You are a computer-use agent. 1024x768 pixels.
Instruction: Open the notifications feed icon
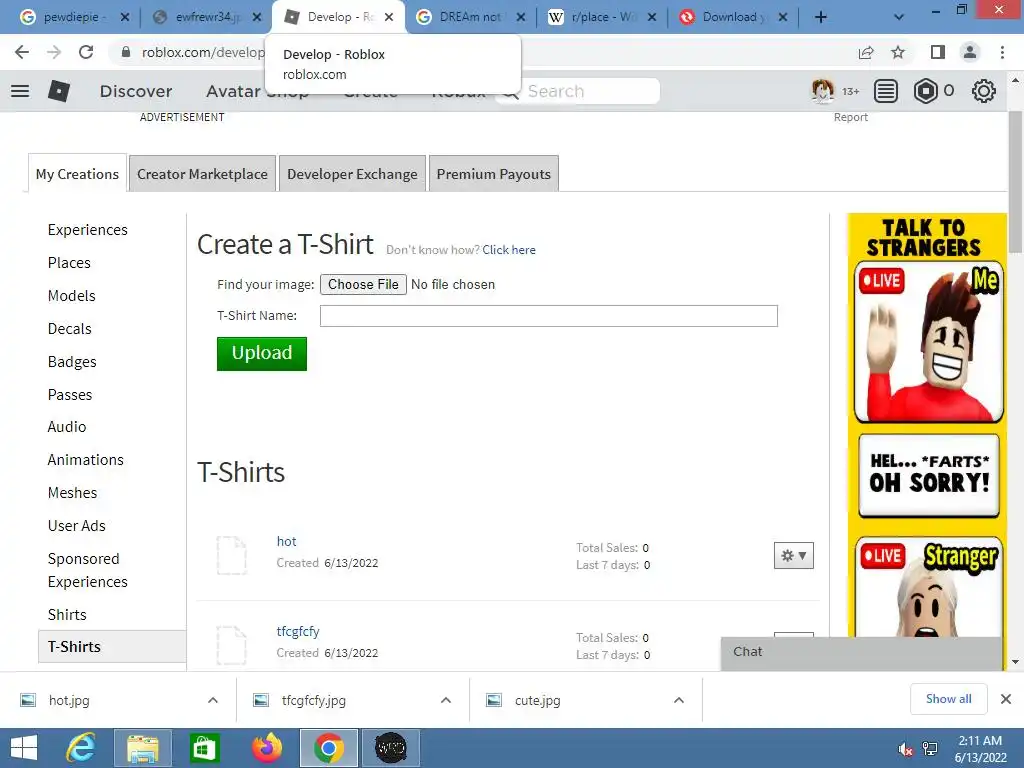886,91
